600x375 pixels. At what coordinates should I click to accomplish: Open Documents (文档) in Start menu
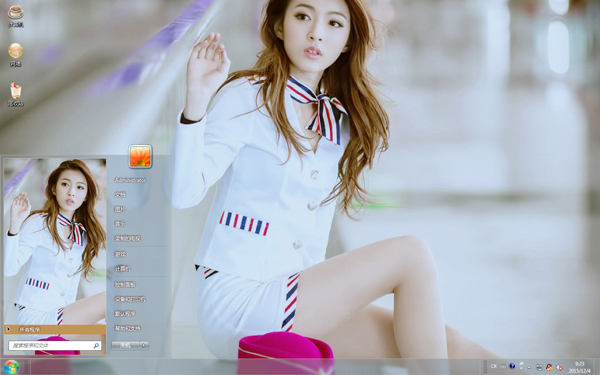(120, 194)
